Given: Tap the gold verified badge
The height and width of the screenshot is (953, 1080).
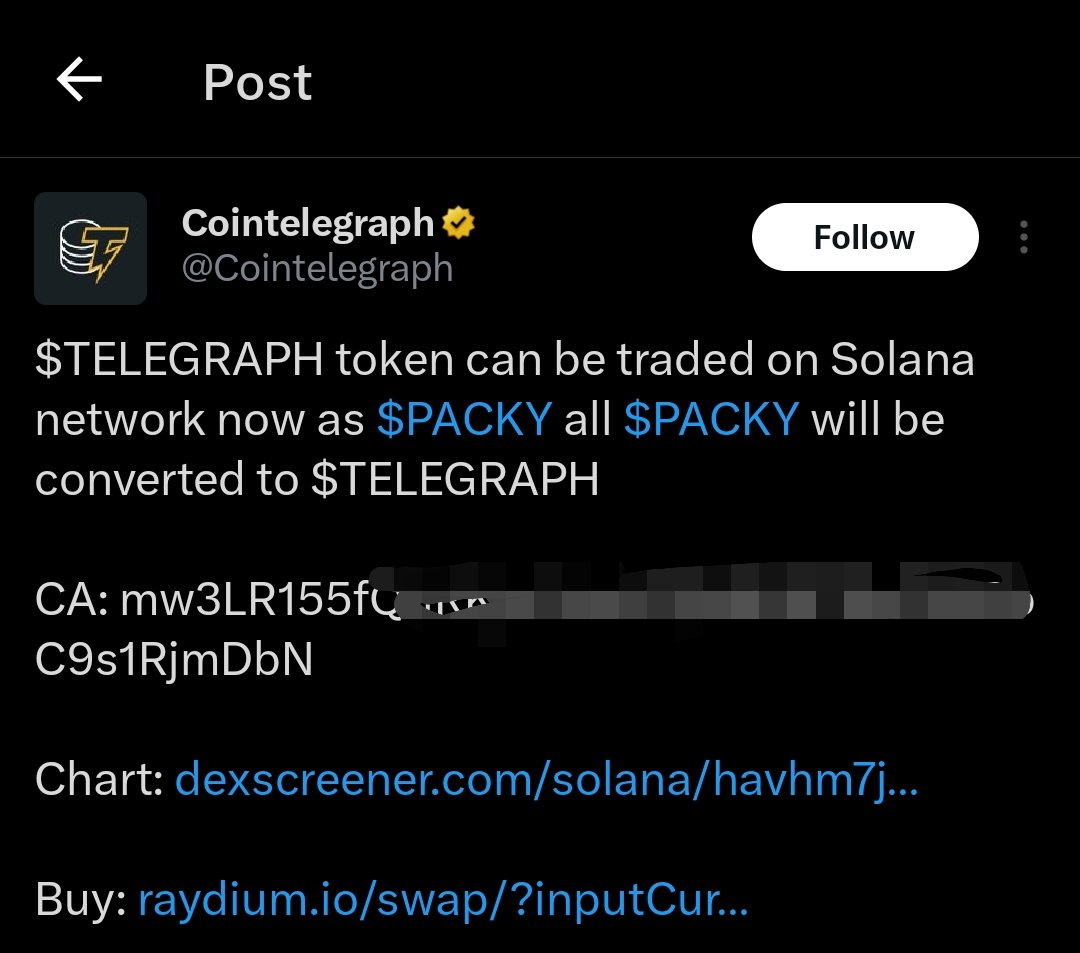Looking at the screenshot, I should (458, 223).
